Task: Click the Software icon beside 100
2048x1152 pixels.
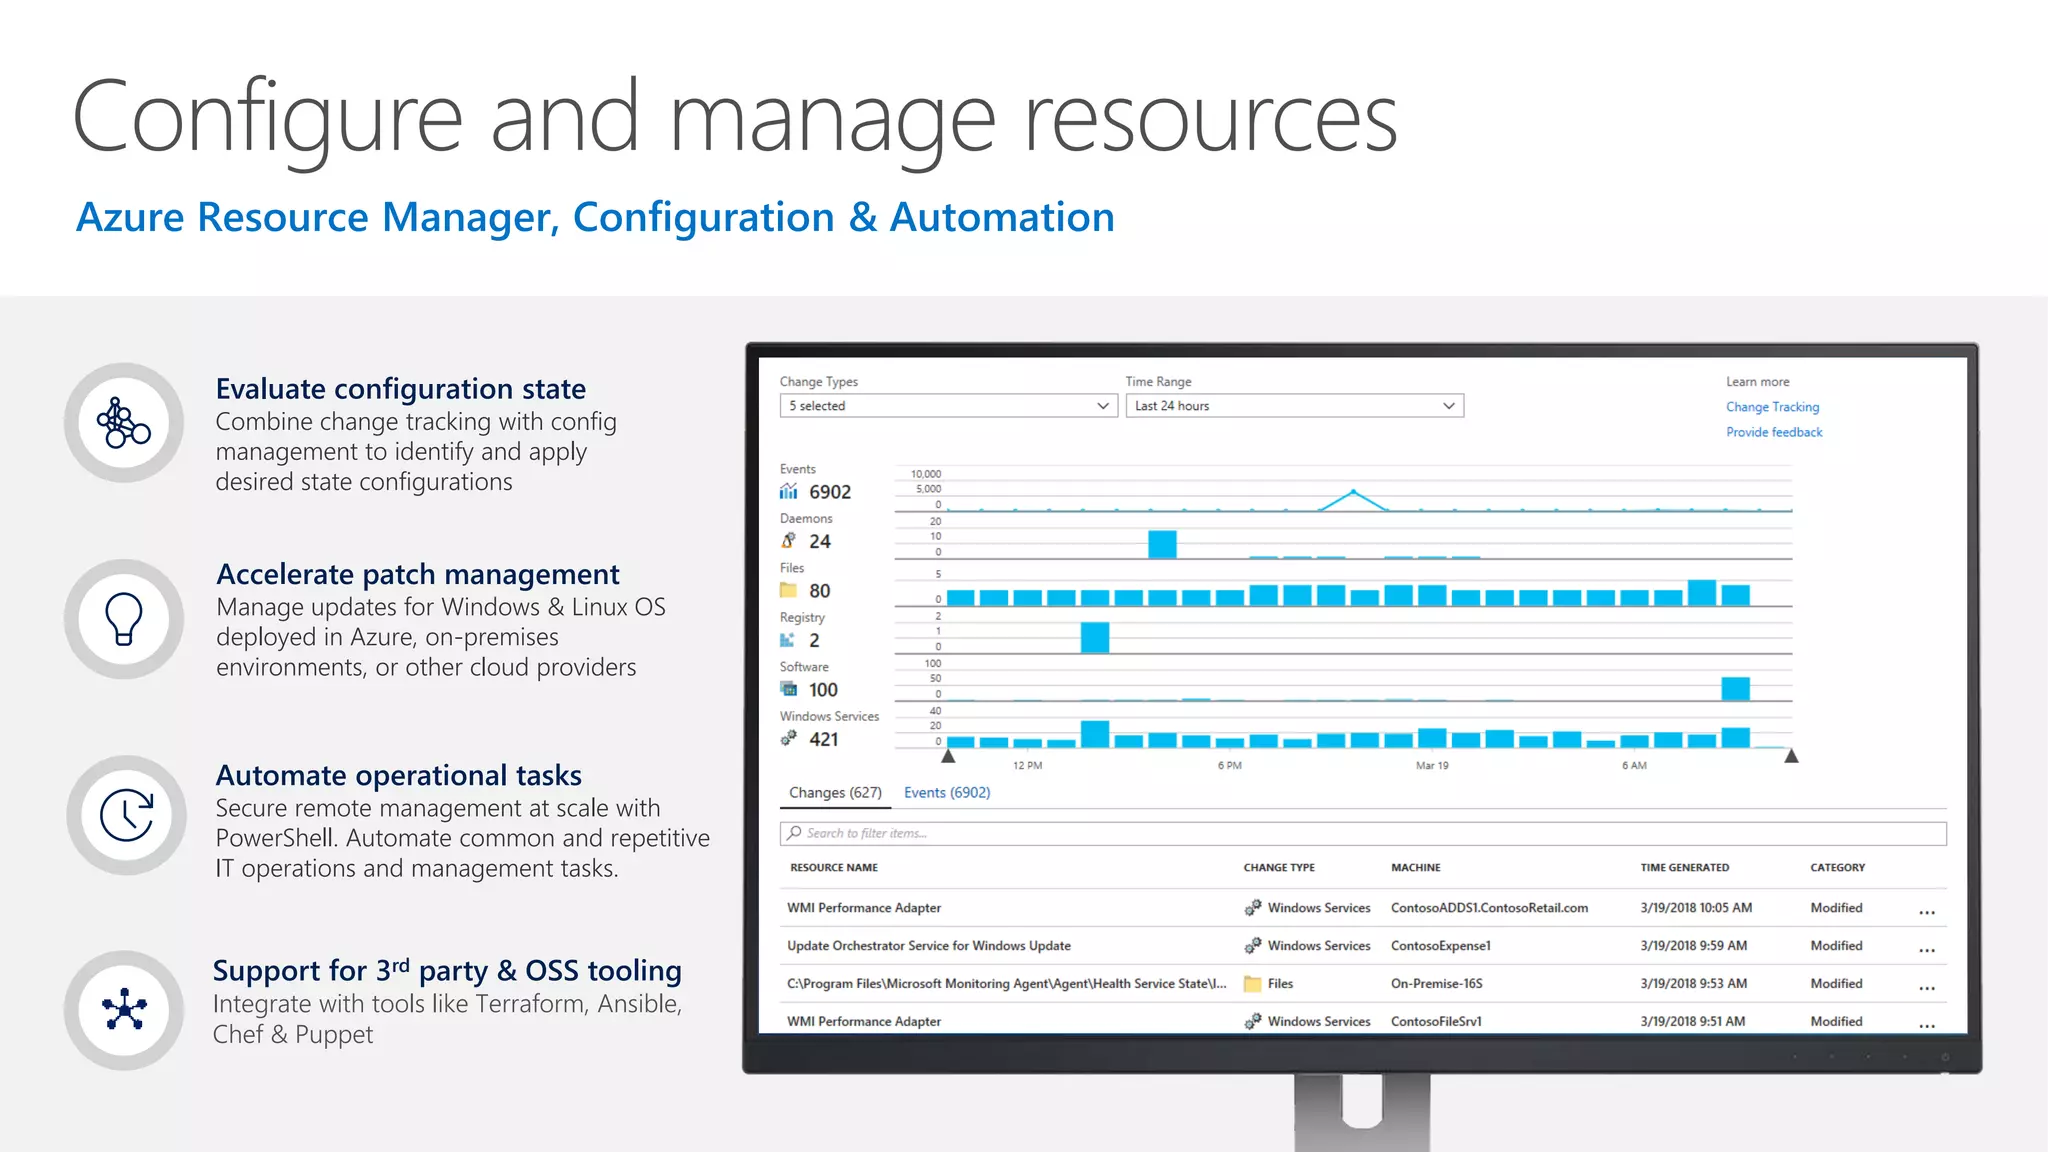Action: click(x=789, y=689)
